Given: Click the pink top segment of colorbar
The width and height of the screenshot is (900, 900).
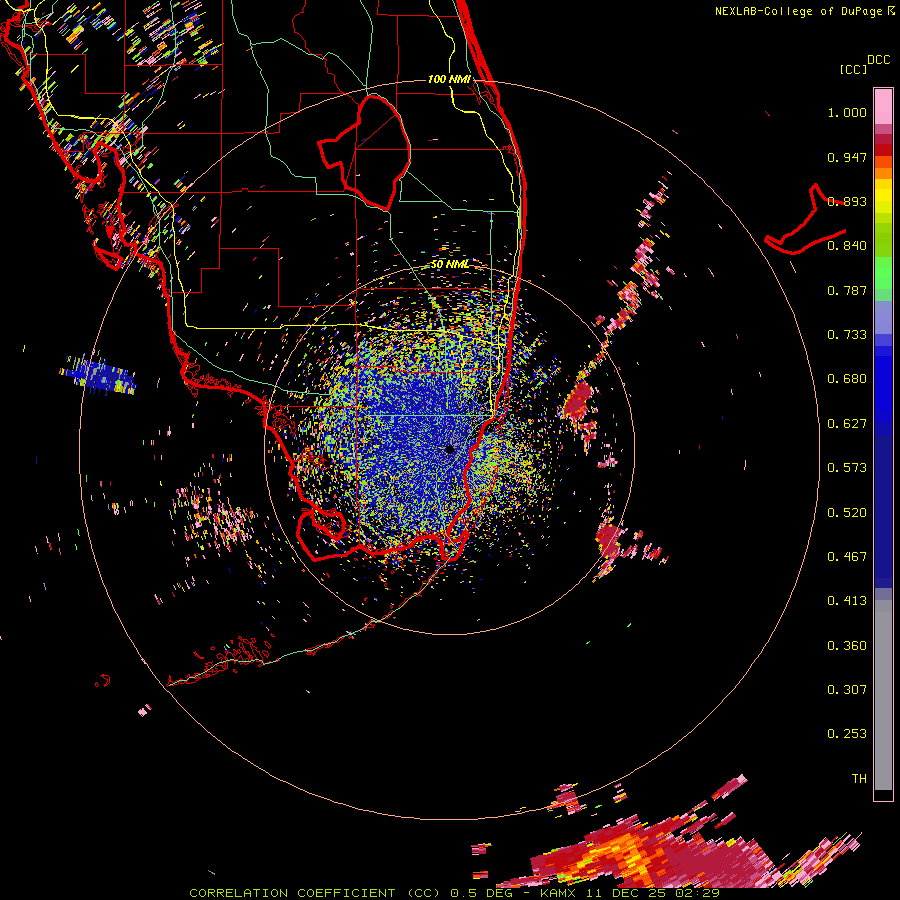Looking at the screenshot, I should (883, 107).
